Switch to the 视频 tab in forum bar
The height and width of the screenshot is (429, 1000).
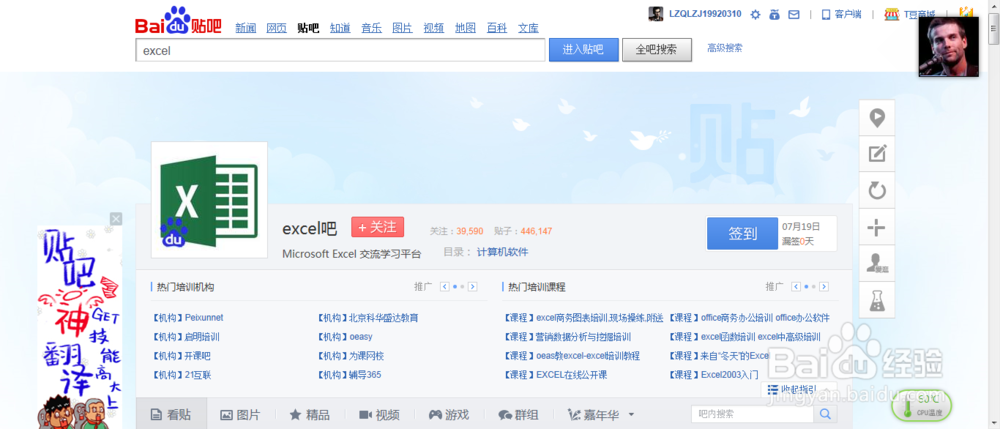coord(379,415)
